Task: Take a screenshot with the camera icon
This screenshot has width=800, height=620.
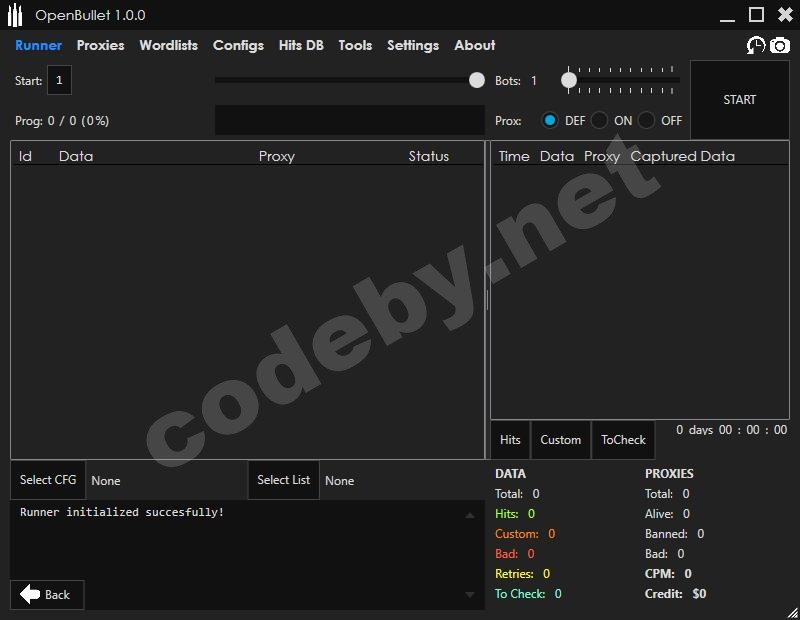Action: (x=780, y=46)
